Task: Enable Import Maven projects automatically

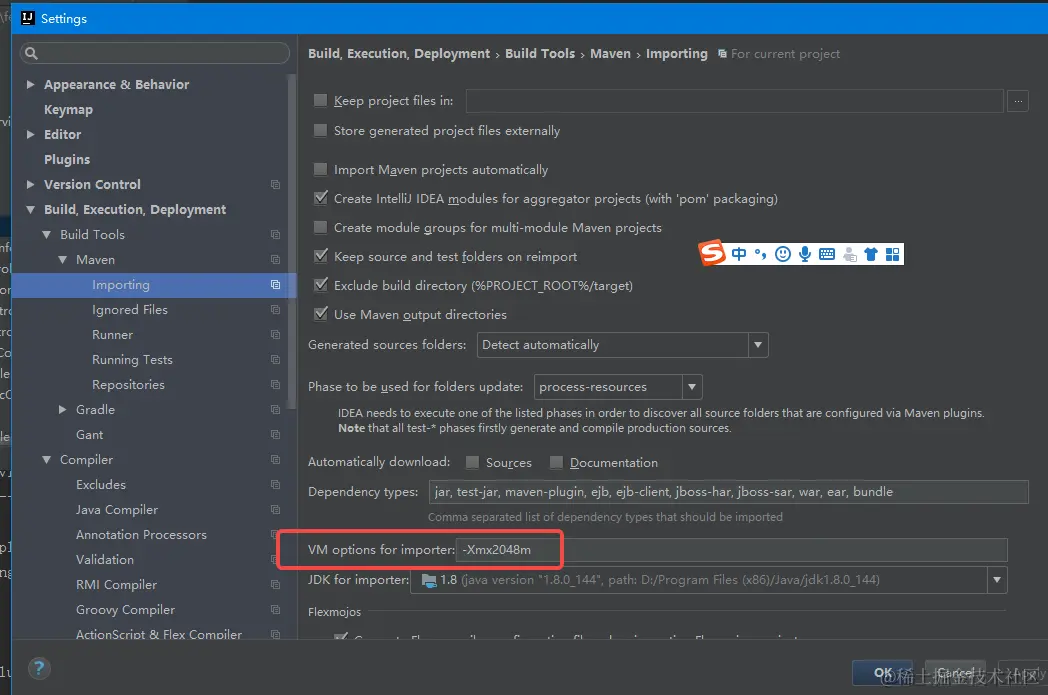Action: 321,169
